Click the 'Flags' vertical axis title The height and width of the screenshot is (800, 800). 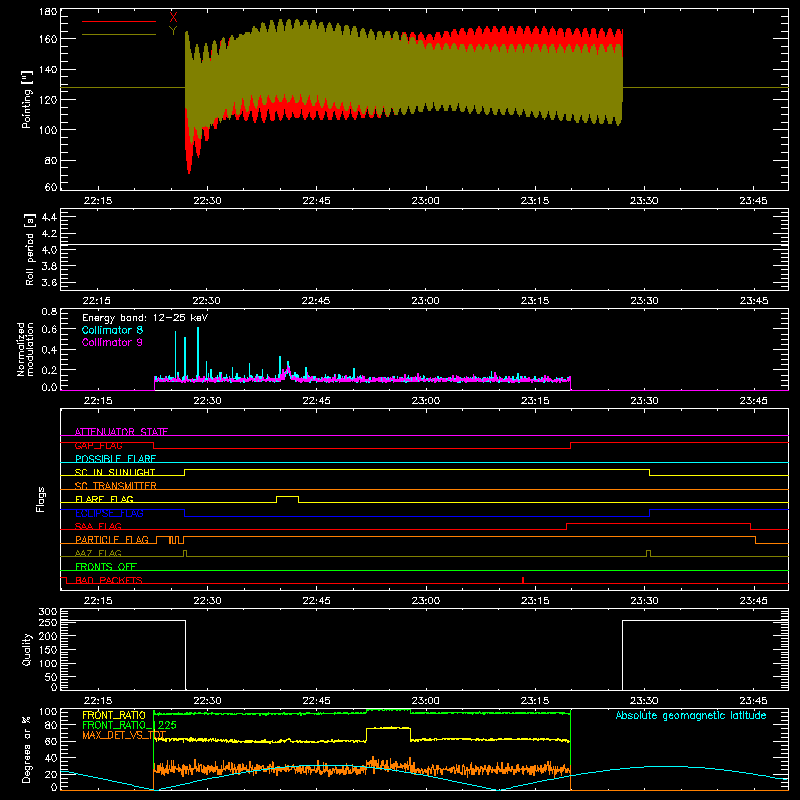pyautogui.click(x=40, y=499)
